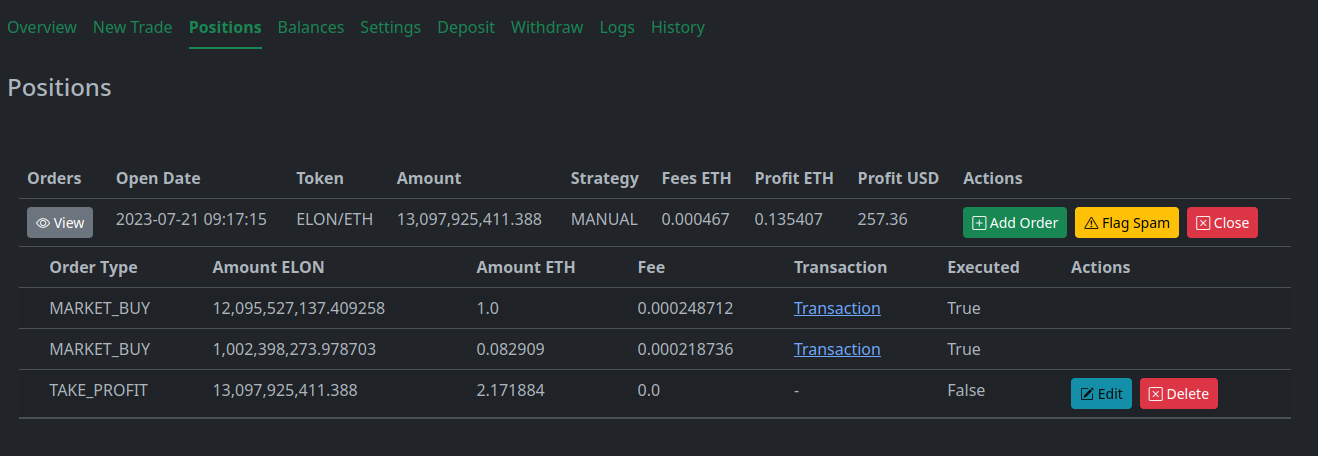
Task: Click the X icon on Close position
Action: 1203,223
